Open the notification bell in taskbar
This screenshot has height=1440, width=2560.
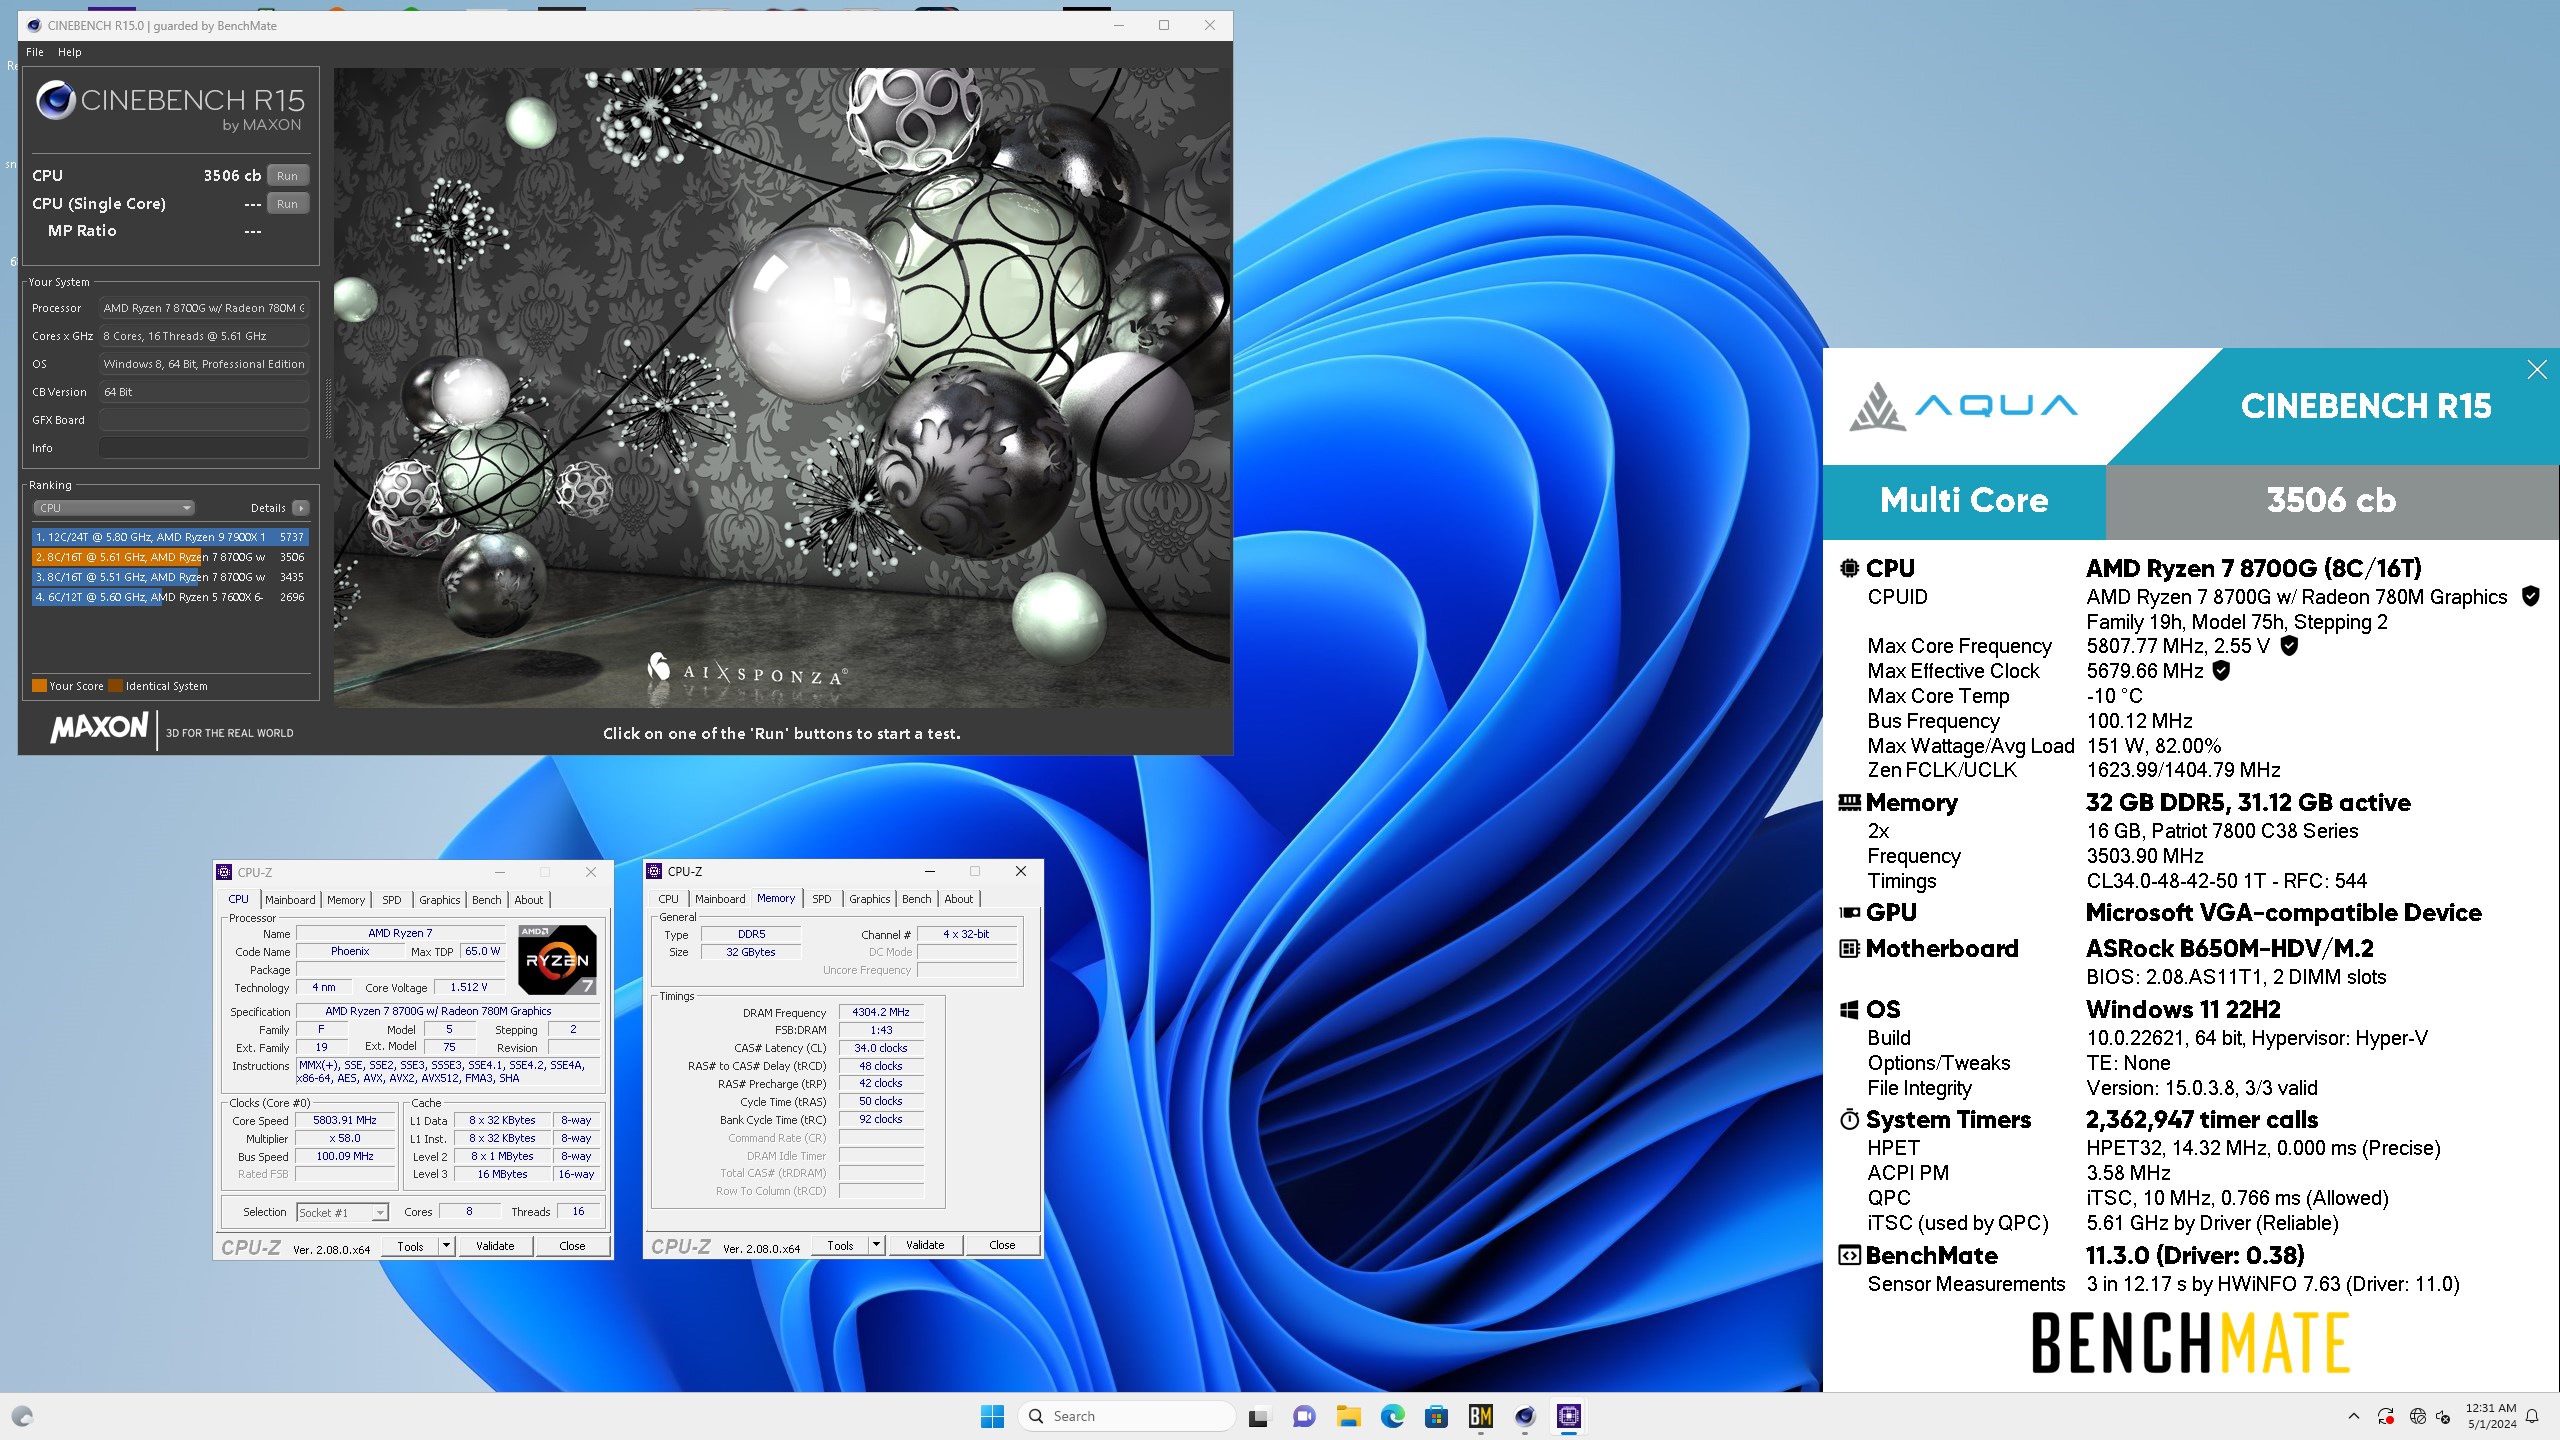2532,1416
